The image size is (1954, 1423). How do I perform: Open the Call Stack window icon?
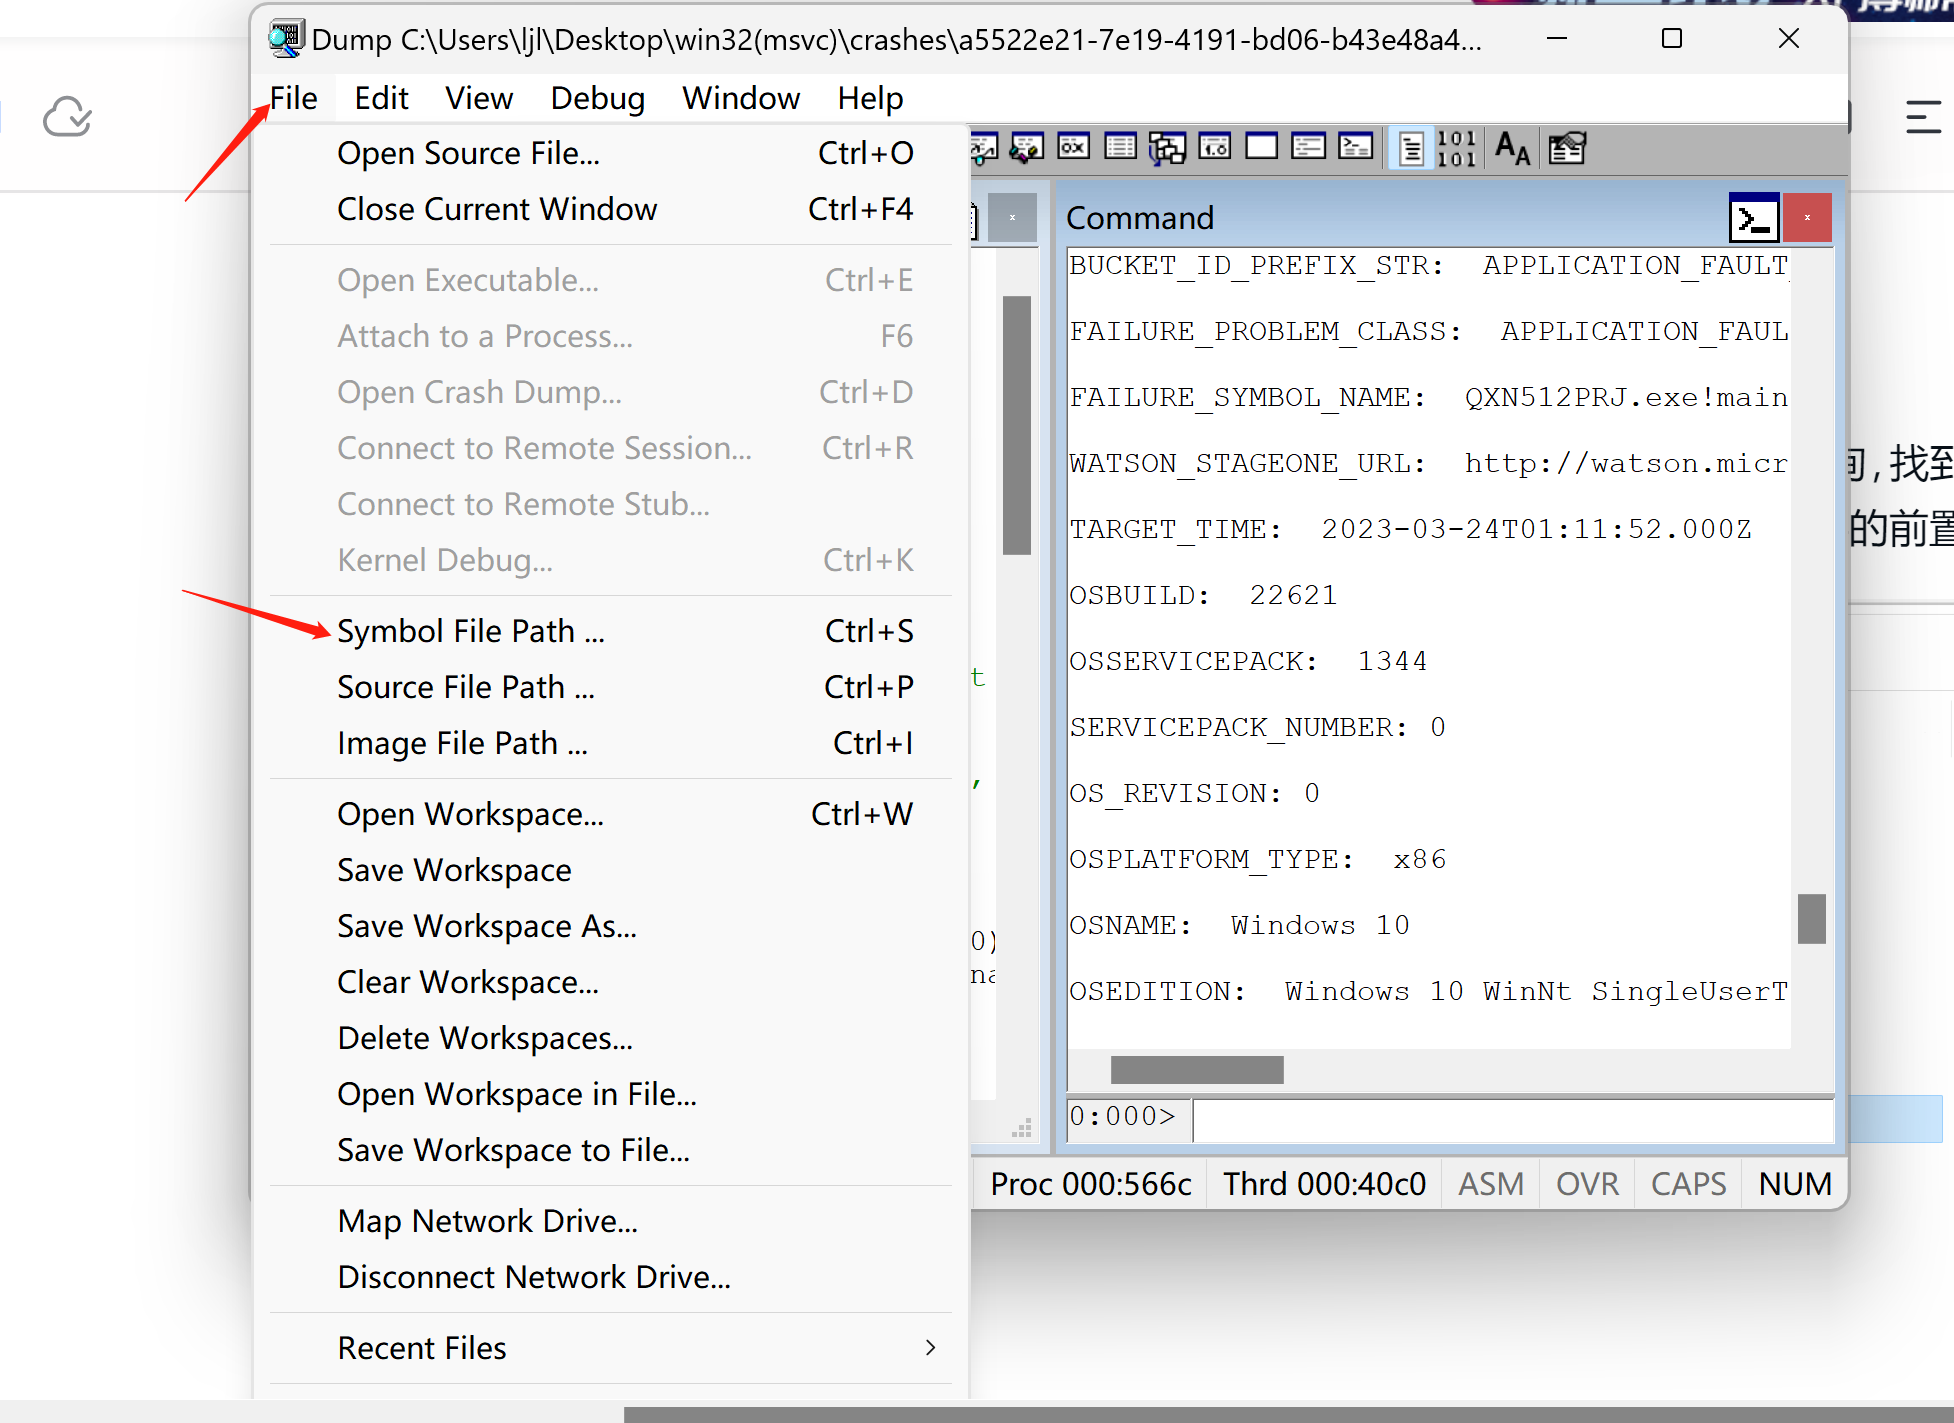(x=1167, y=148)
